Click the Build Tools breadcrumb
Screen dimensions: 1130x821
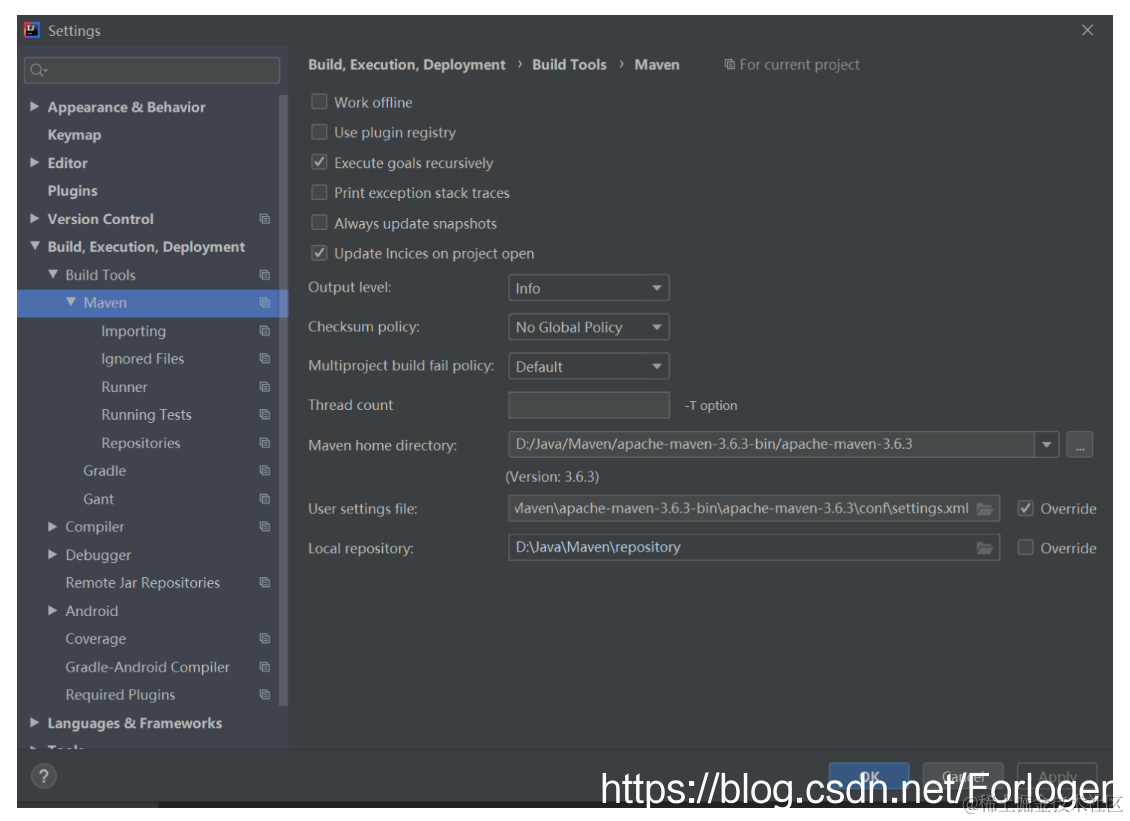[569, 64]
